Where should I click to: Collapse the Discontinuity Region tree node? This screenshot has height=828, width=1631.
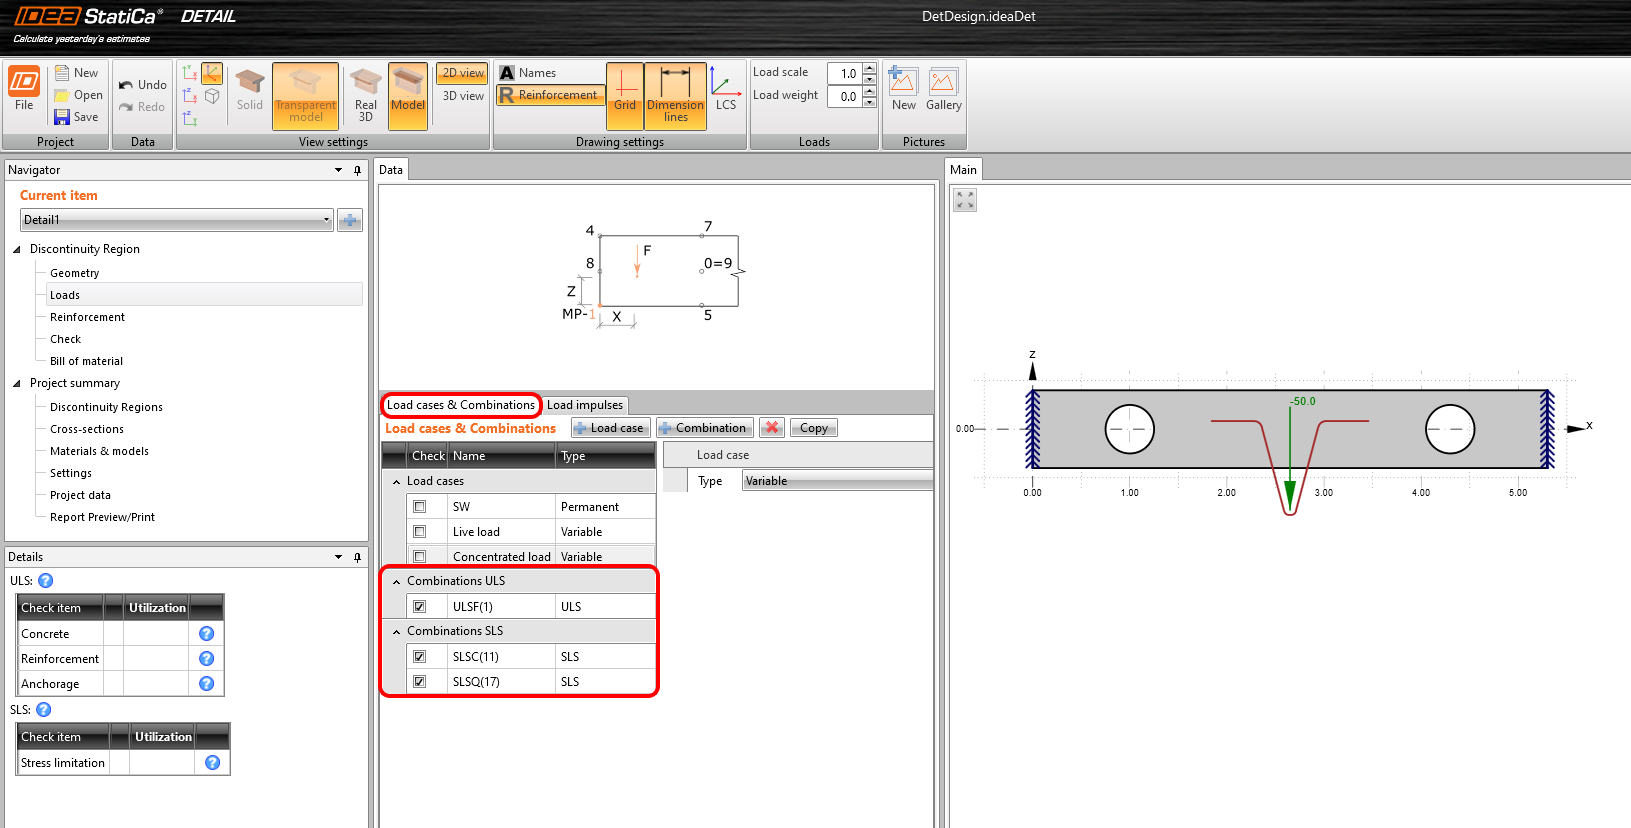[x=17, y=249]
